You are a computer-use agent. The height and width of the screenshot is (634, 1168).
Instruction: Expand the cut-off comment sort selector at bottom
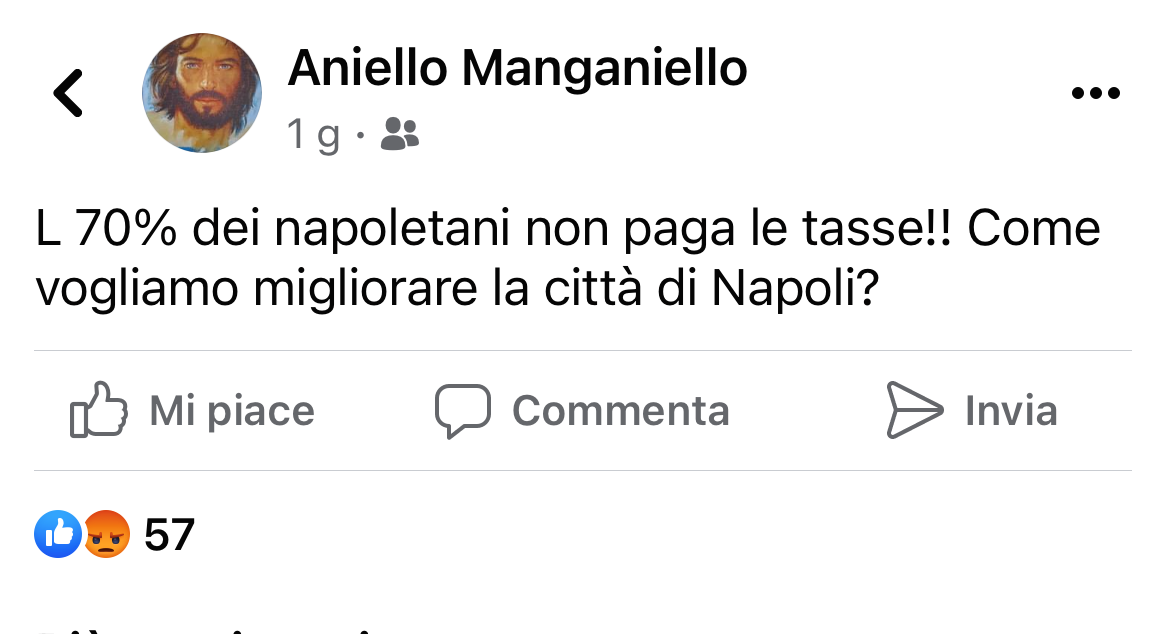click(x=200, y=628)
